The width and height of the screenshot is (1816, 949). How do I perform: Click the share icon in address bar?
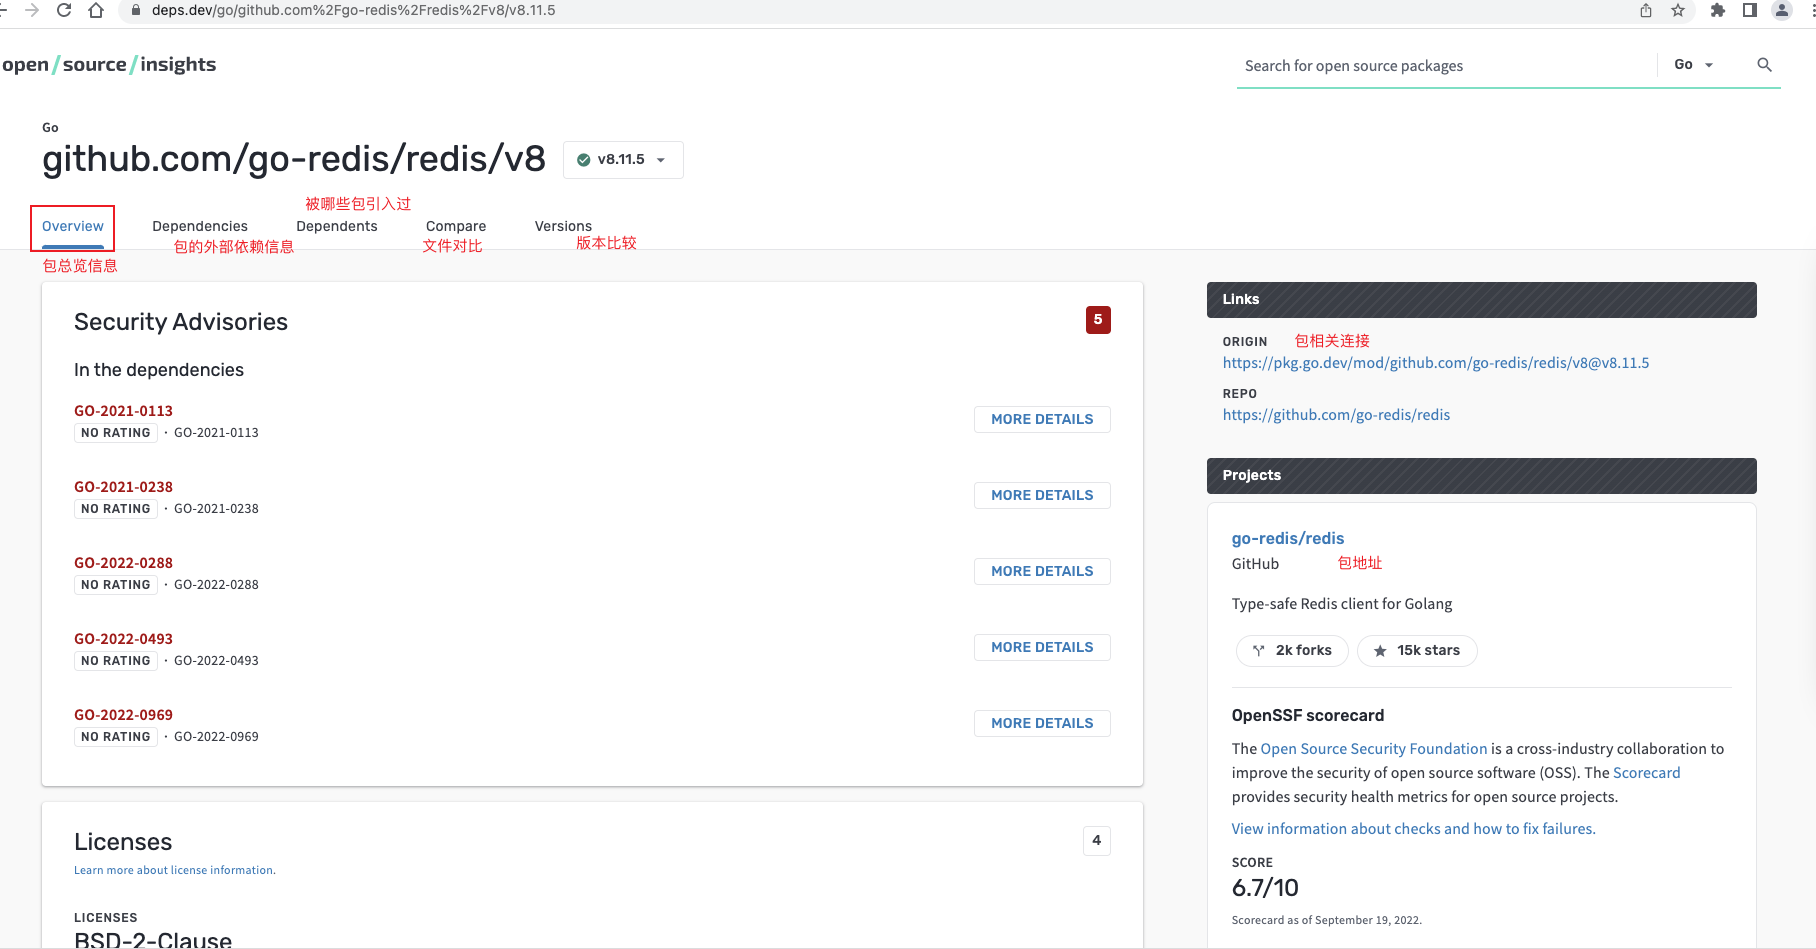(x=1646, y=10)
